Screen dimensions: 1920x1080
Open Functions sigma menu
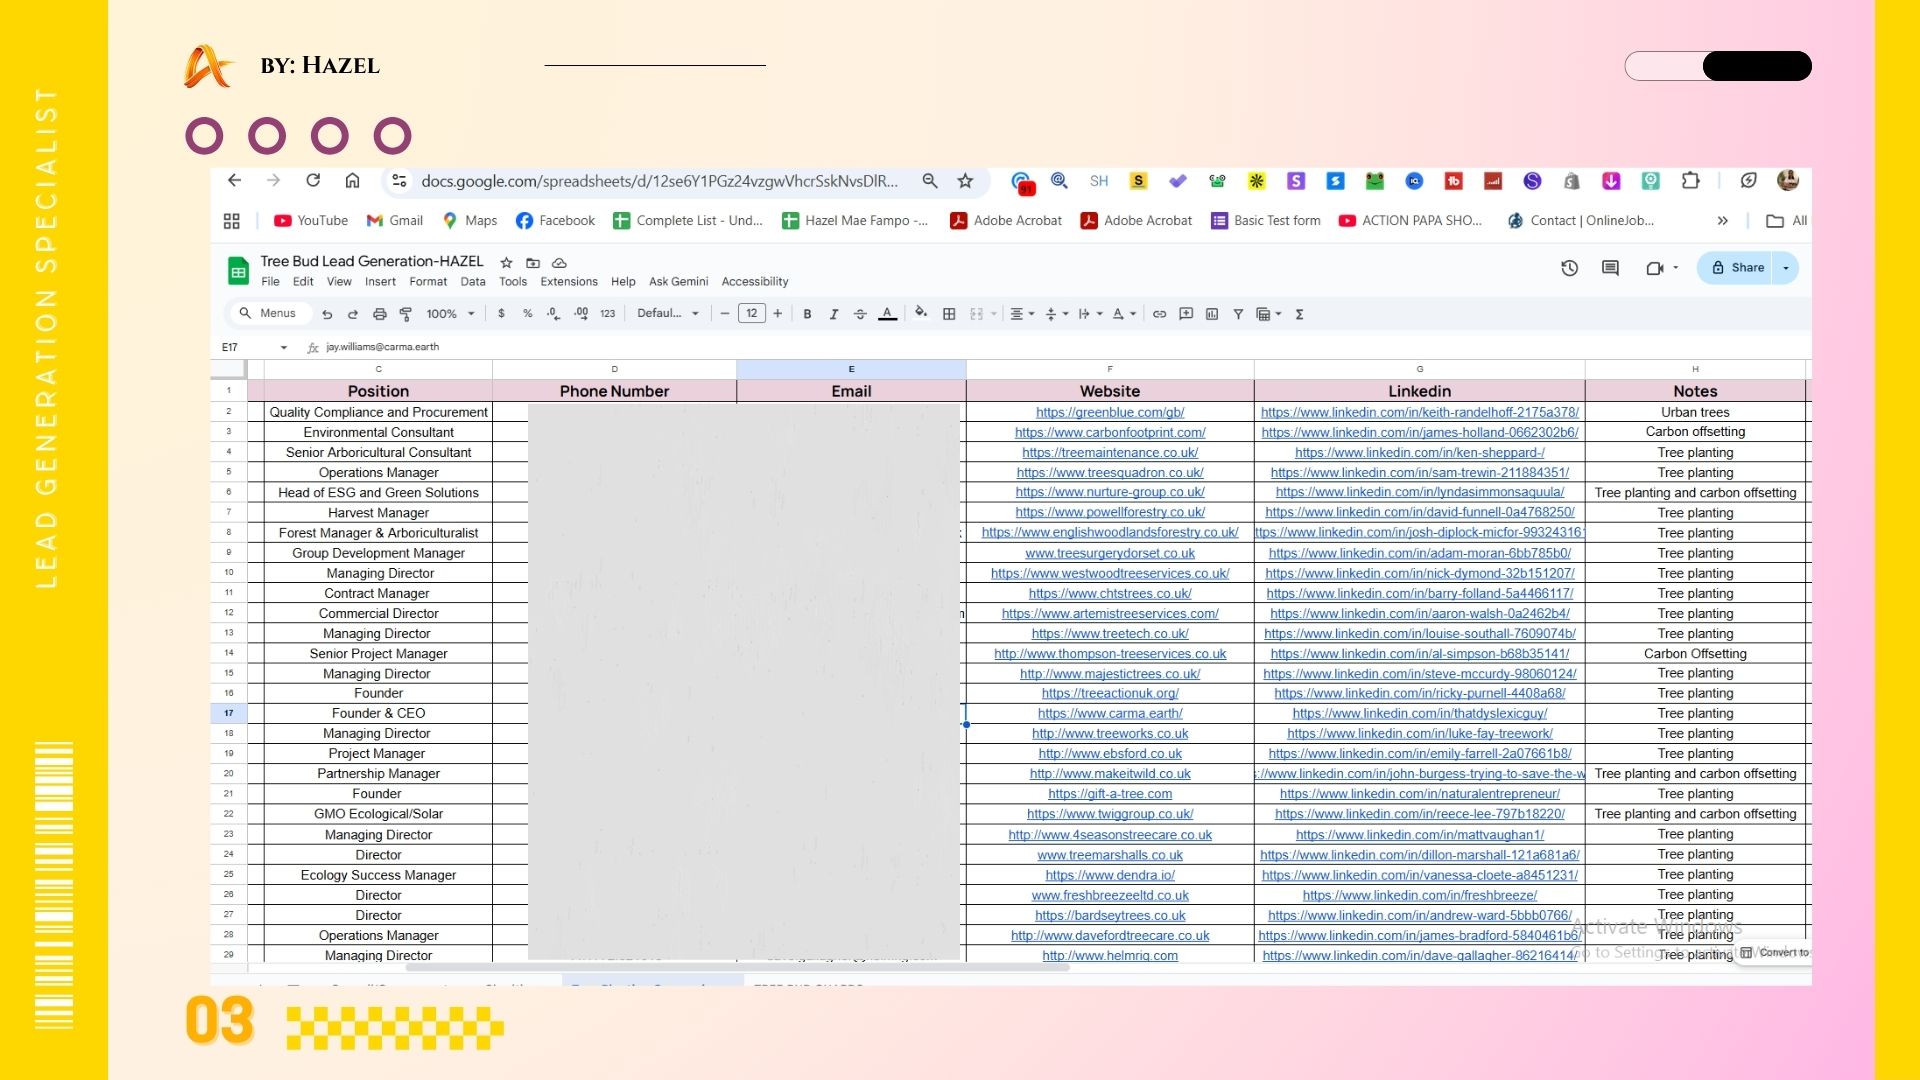(1299, 314)
